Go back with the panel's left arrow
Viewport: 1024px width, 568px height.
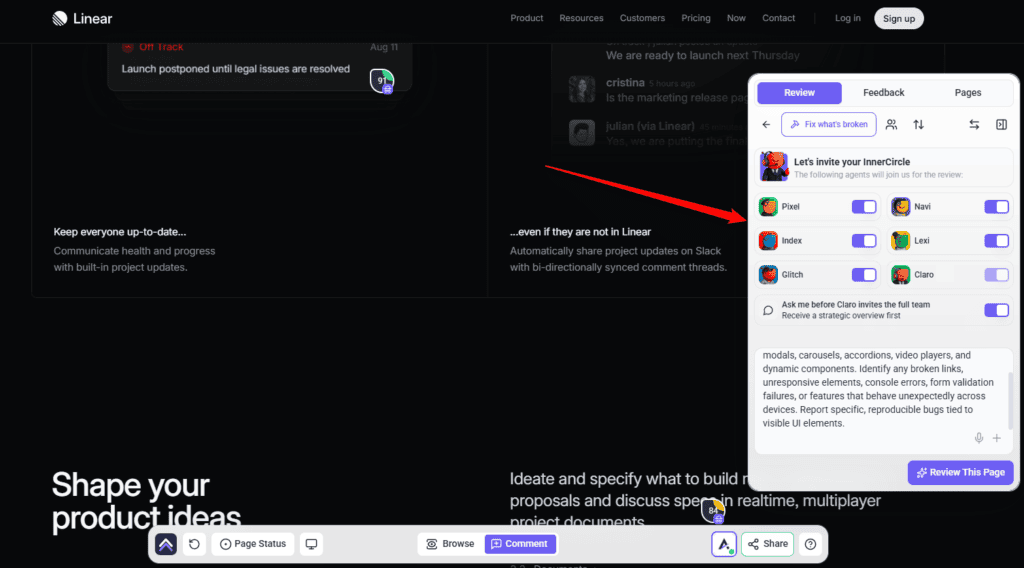click(x=766, y=125)
